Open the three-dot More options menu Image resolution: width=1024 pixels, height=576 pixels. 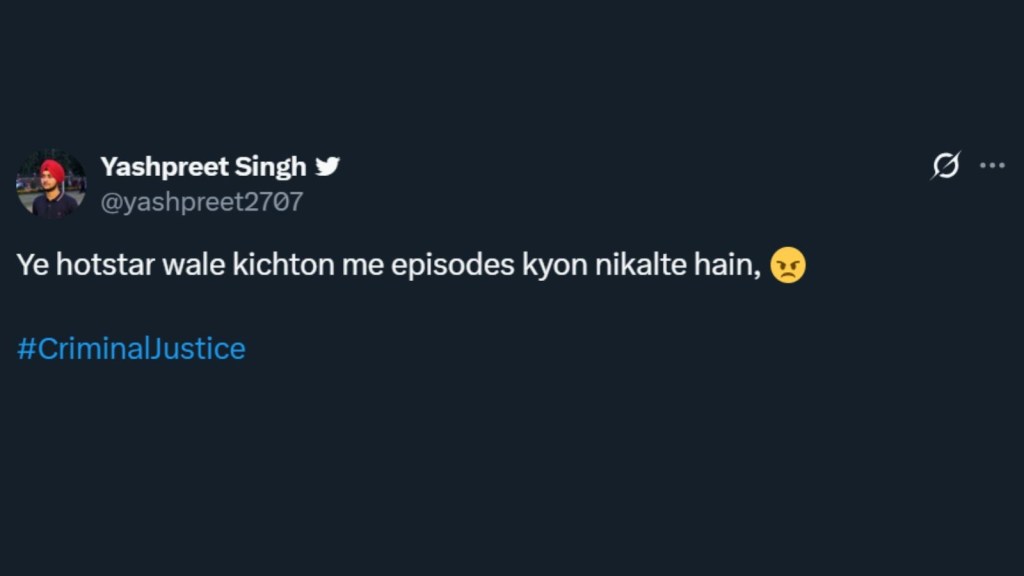tap(992, 166)
